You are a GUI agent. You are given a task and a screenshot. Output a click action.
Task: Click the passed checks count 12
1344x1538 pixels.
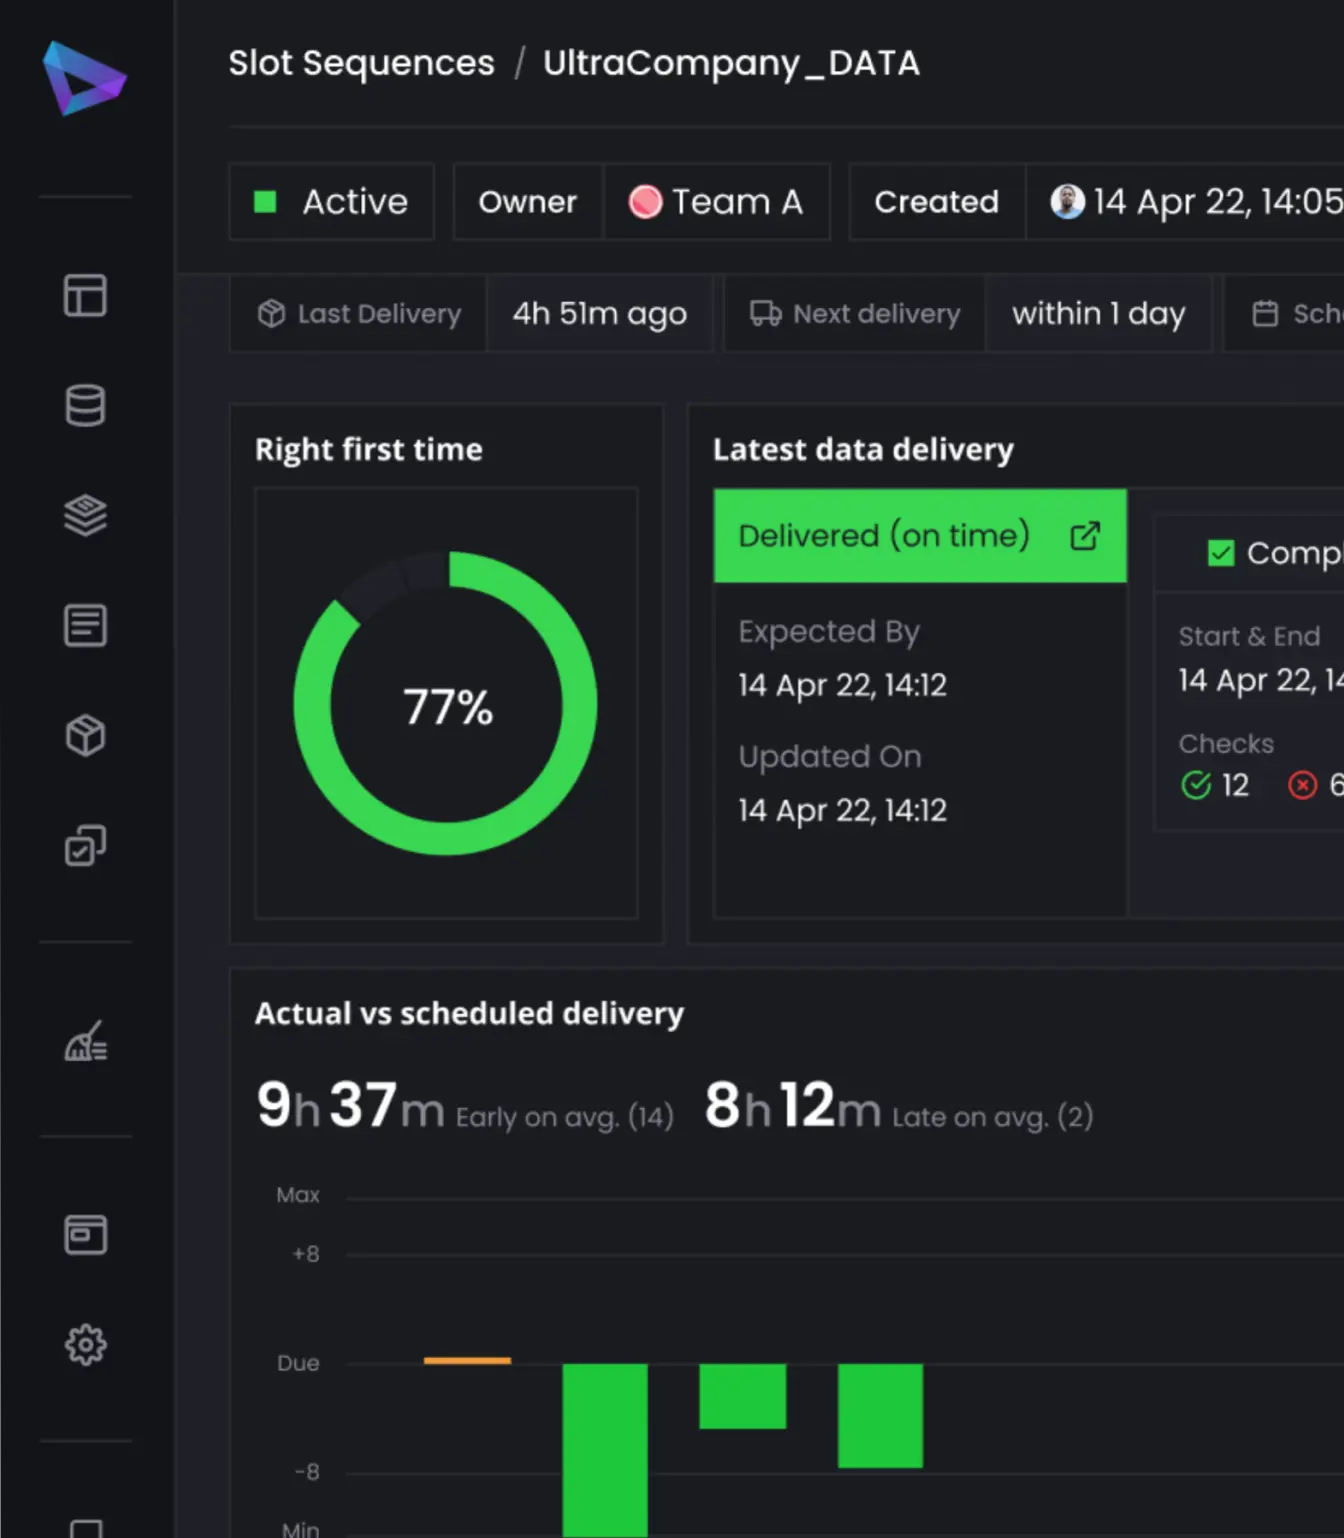tap(1235, 785)
